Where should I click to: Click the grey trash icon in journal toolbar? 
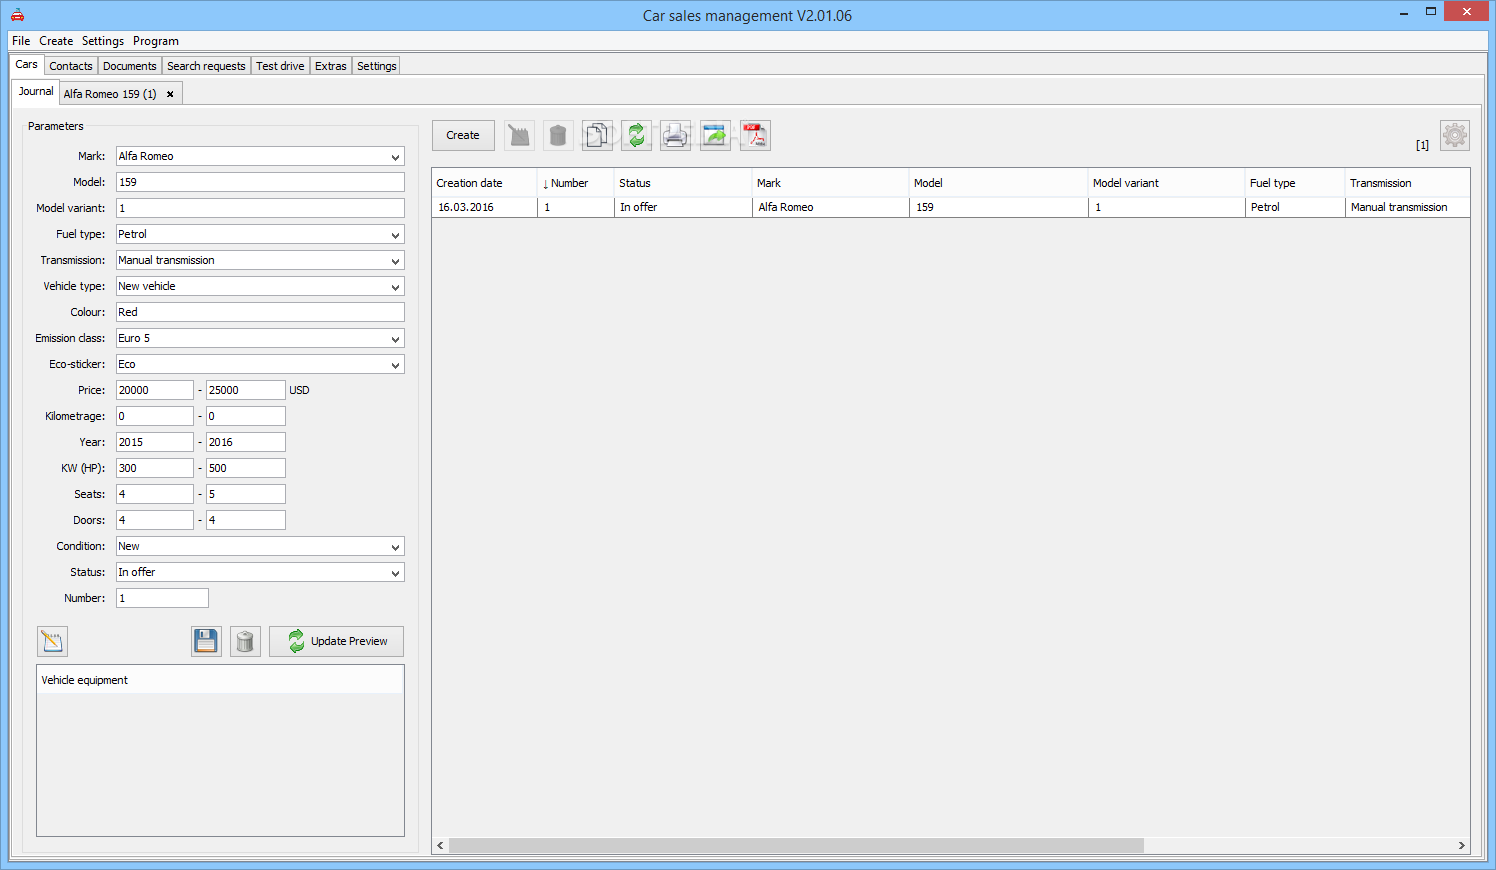(x=558, y=135)
